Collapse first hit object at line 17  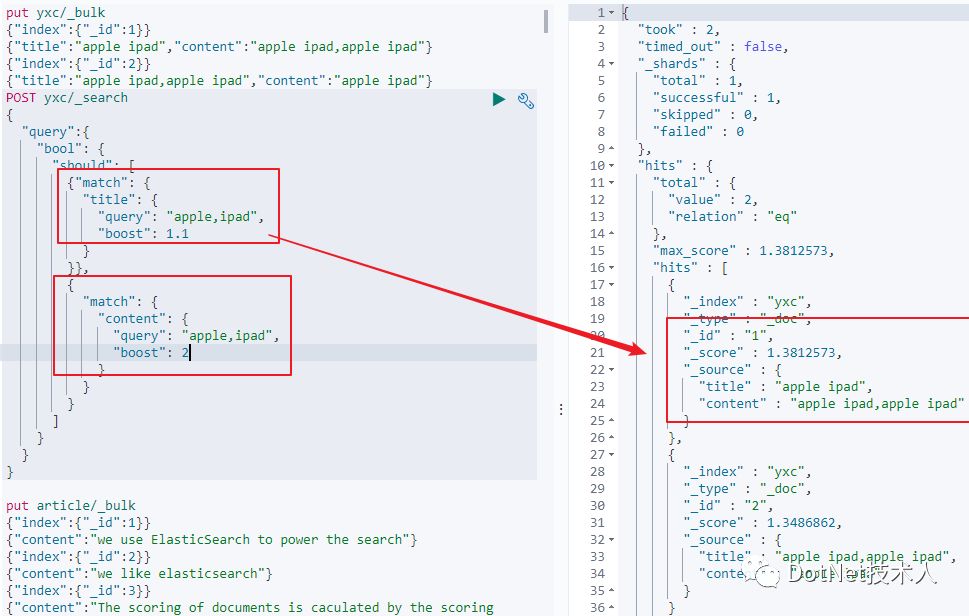pyautogui.click(x=612, y=284)
